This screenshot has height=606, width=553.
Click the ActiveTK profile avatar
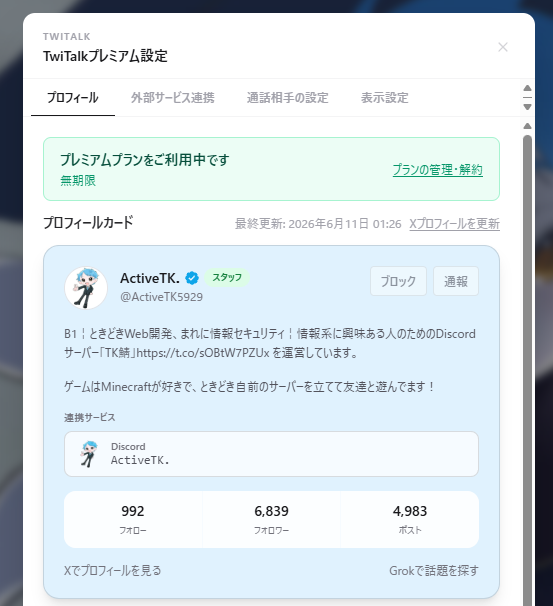(x=86, y=288)
